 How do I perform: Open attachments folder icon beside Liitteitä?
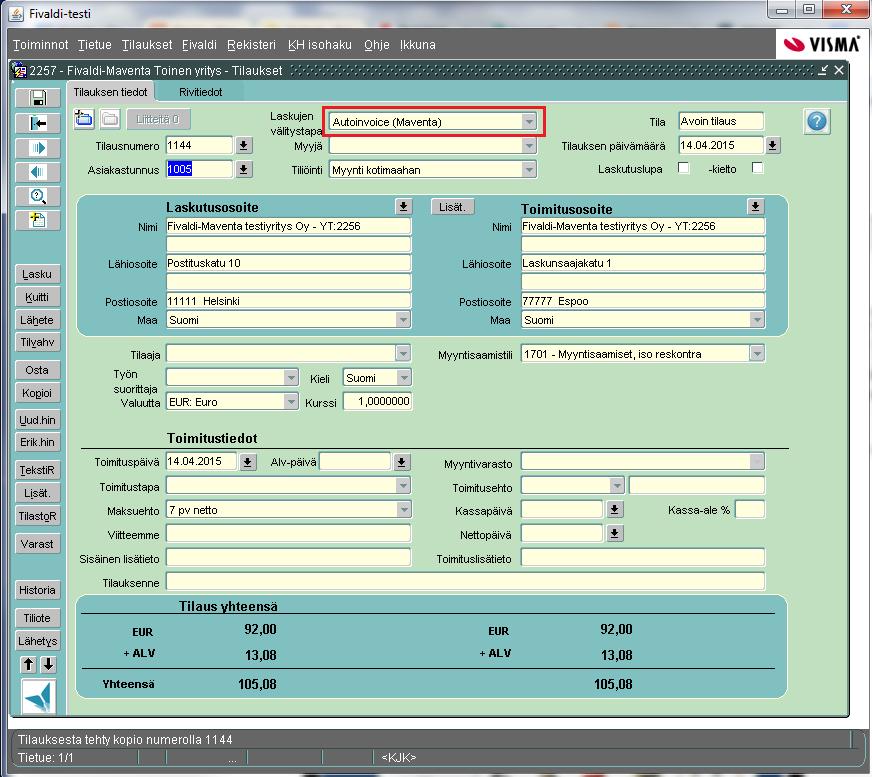coord(84,118)
